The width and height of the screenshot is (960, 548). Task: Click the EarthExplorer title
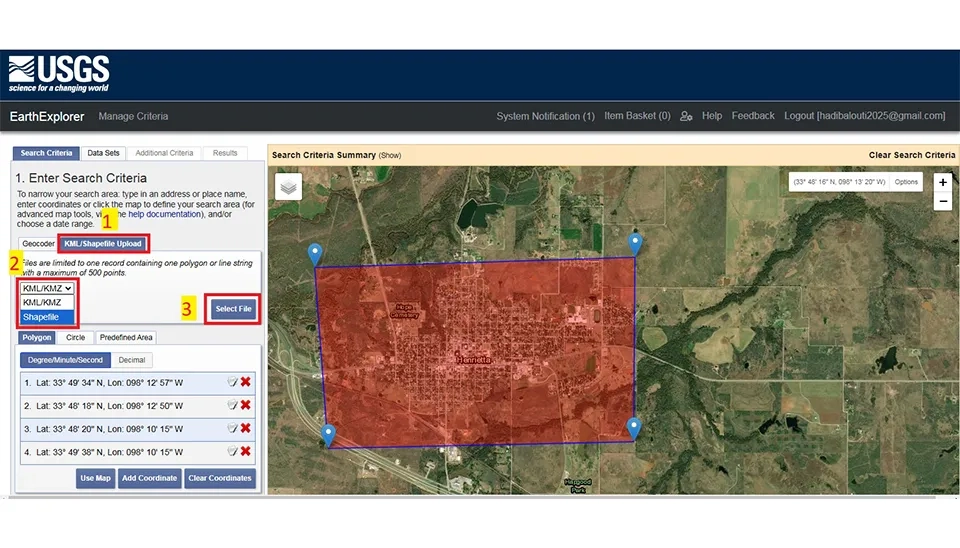[x=47, y=116]
